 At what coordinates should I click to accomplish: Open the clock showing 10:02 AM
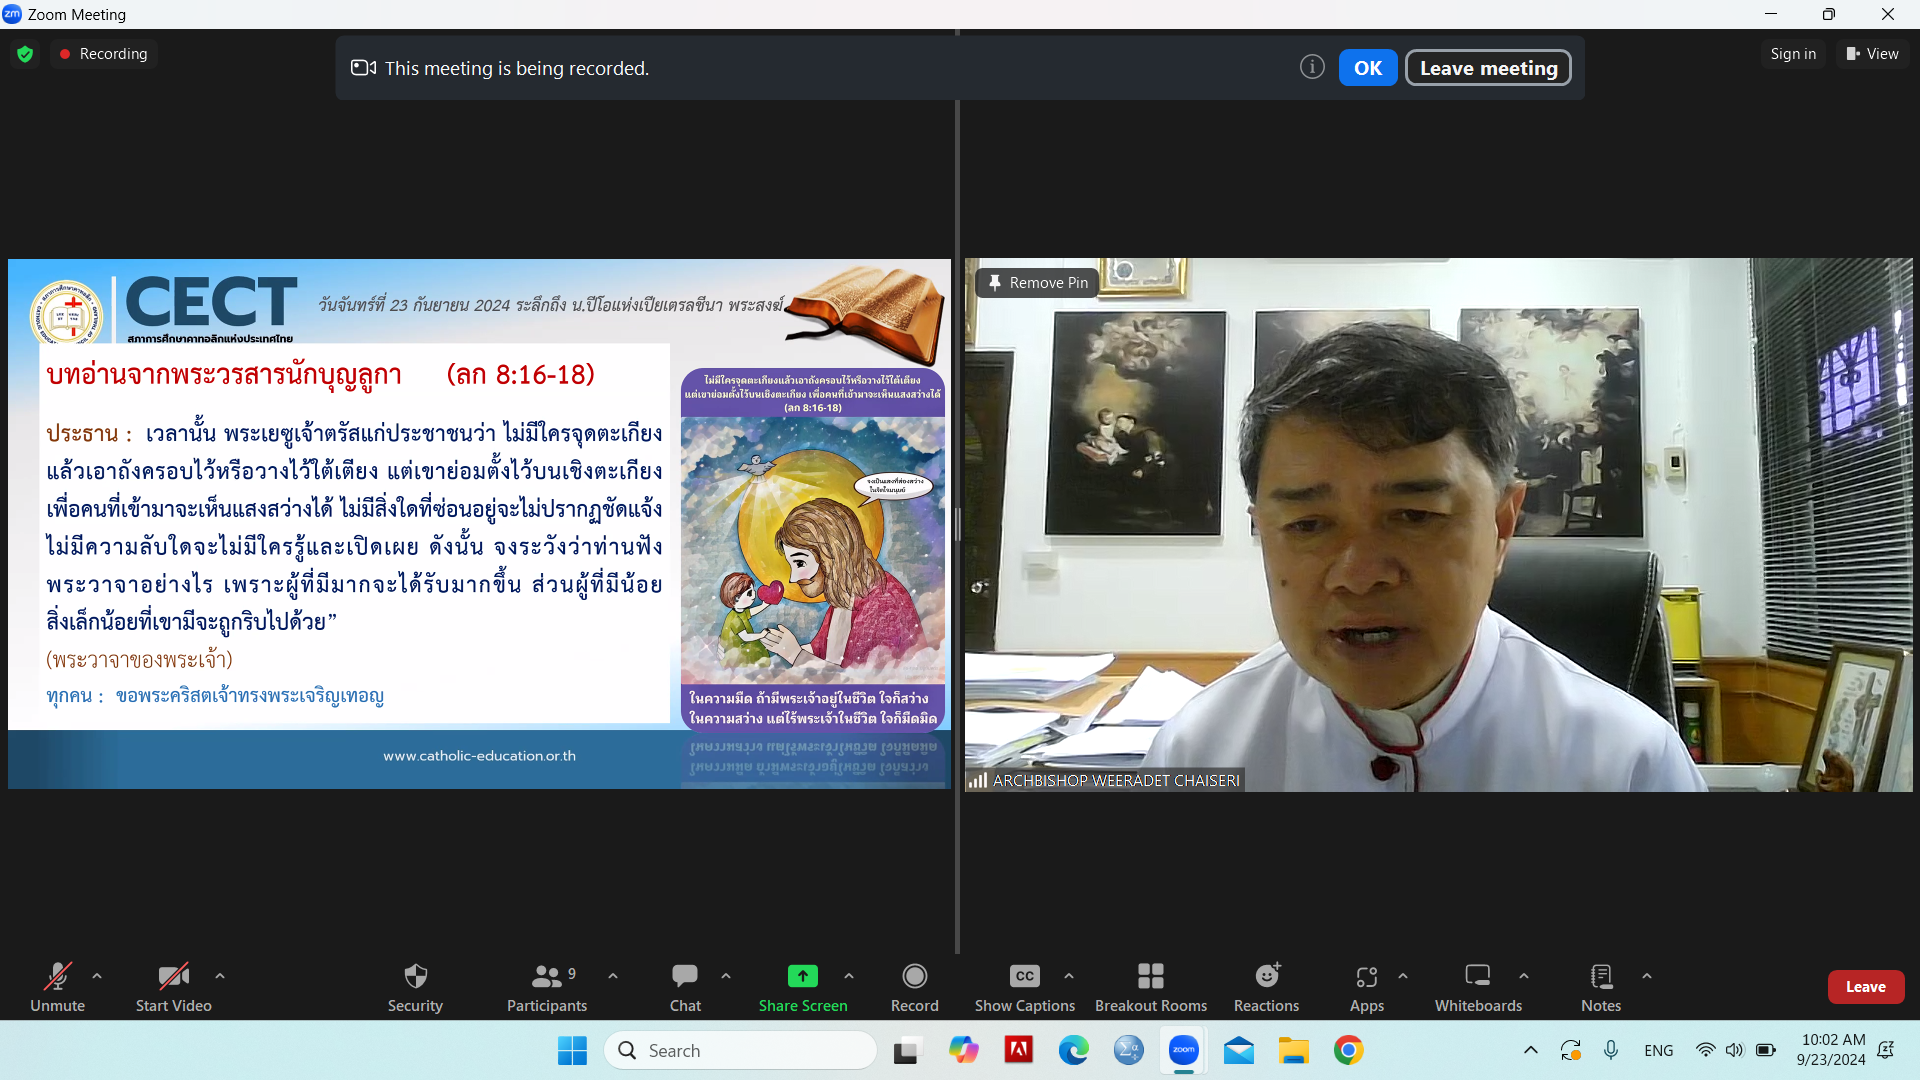(1830, 1050)
